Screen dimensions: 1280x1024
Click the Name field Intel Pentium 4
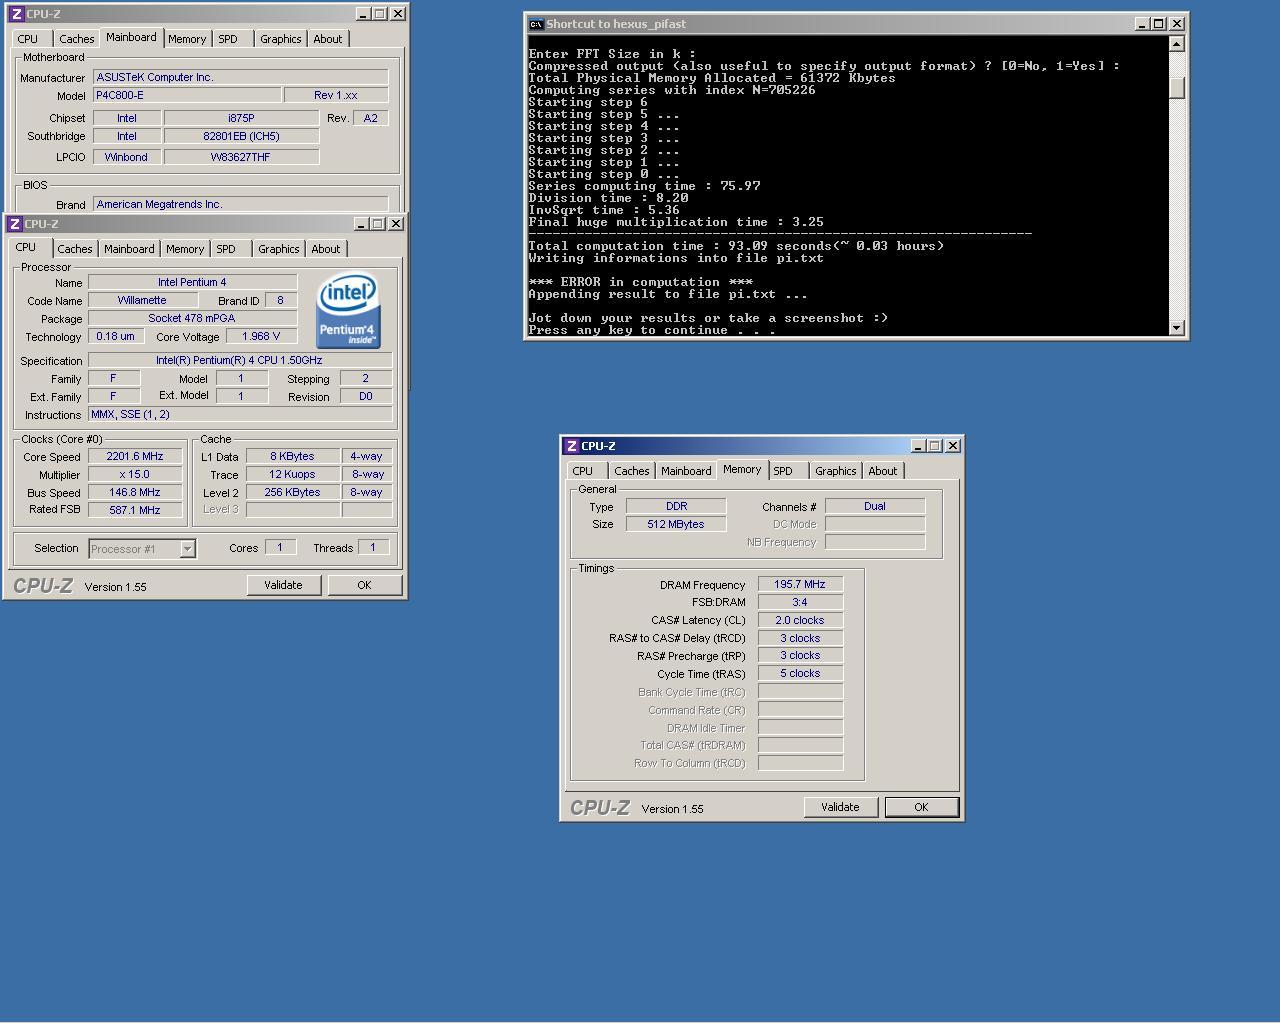pyautogui.click(x=192, y=282)
